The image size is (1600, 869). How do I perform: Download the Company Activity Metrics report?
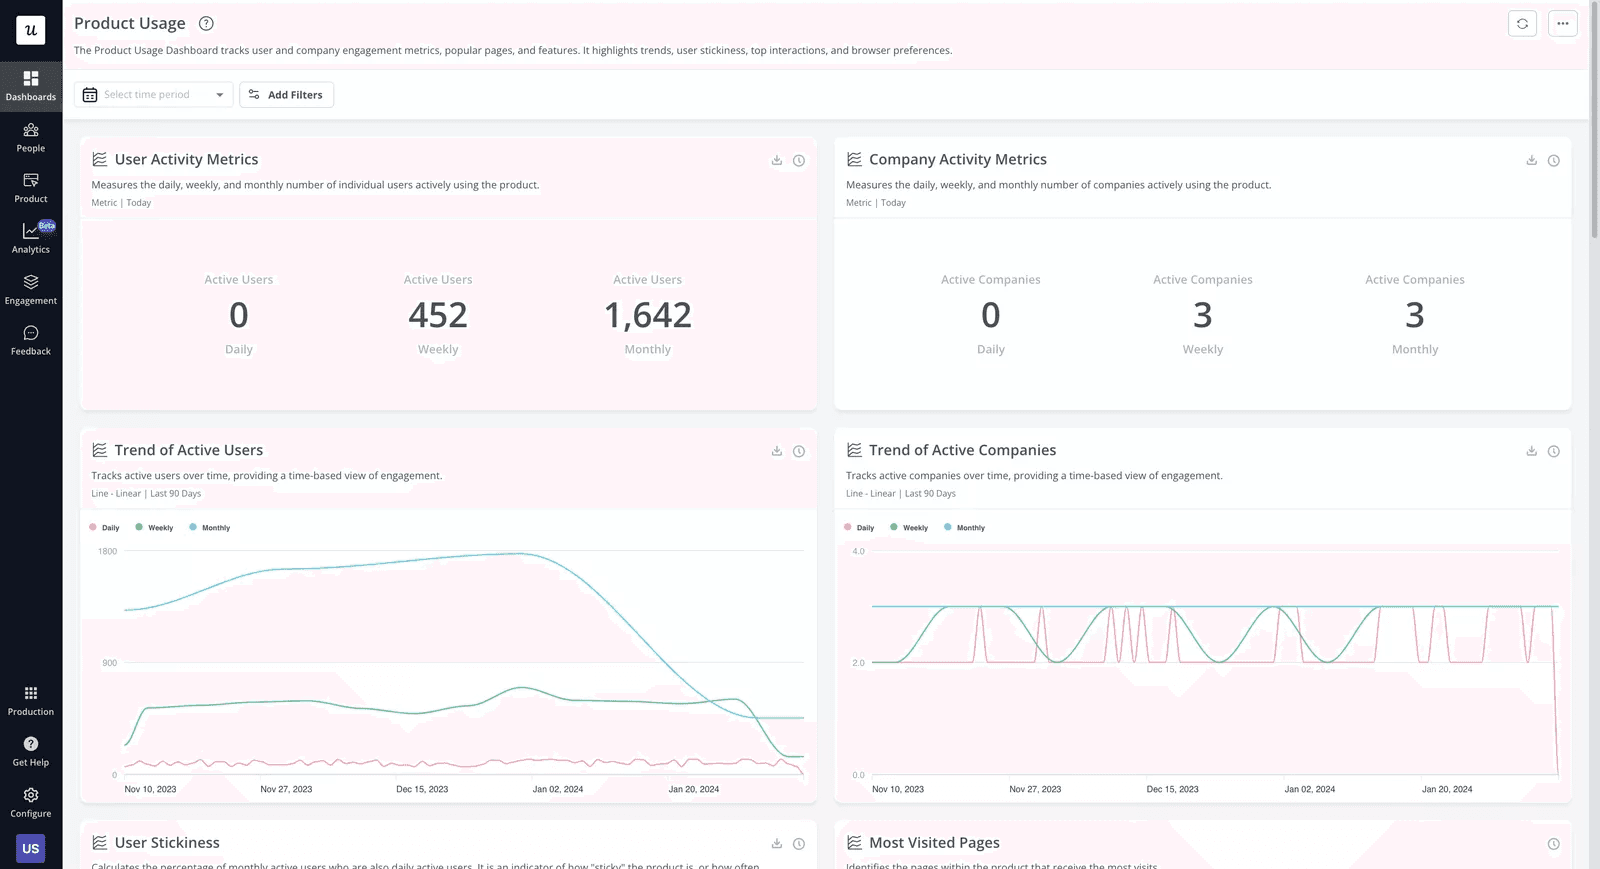[1531, 160]
